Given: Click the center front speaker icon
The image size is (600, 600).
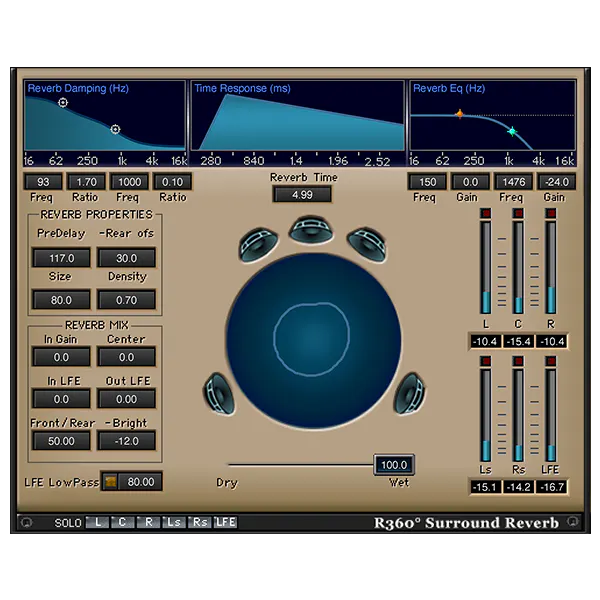Looking at the screenshot, I should tap(311, 230).
